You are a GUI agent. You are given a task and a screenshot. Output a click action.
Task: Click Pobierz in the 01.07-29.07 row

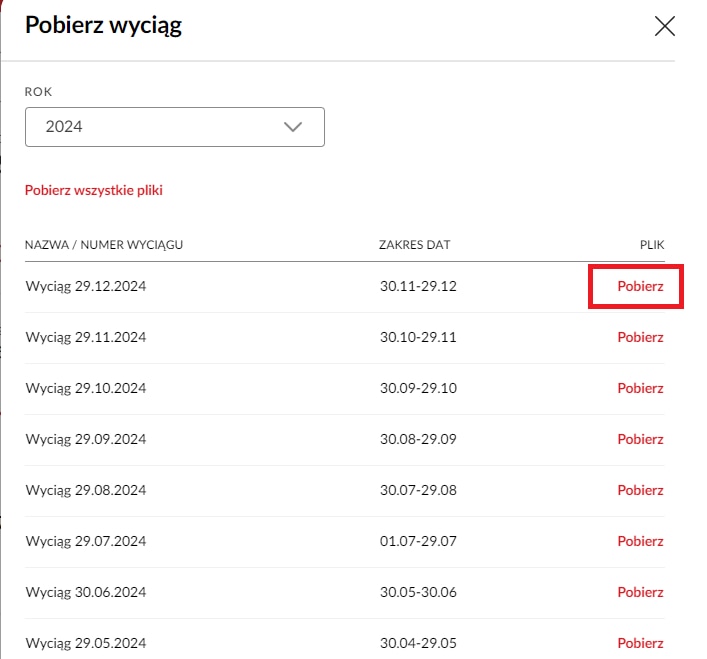tap(640, 541)
